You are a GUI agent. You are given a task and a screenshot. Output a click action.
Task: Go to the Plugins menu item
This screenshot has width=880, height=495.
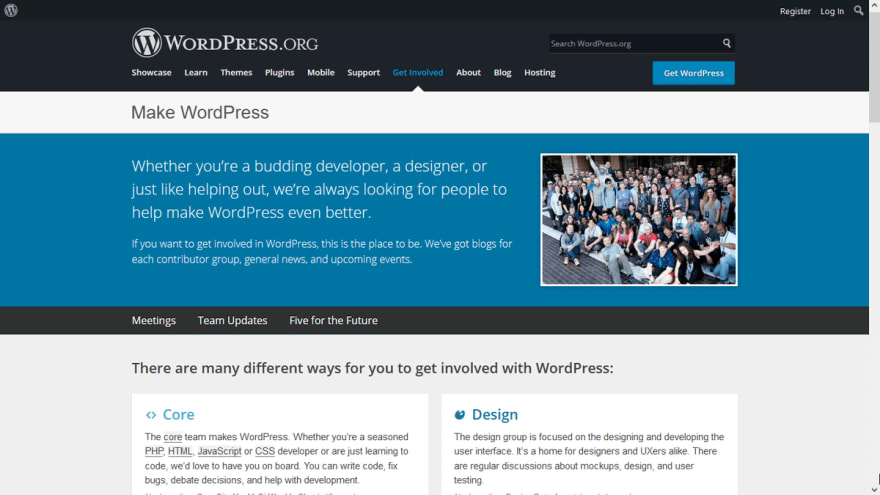point(279,72)
